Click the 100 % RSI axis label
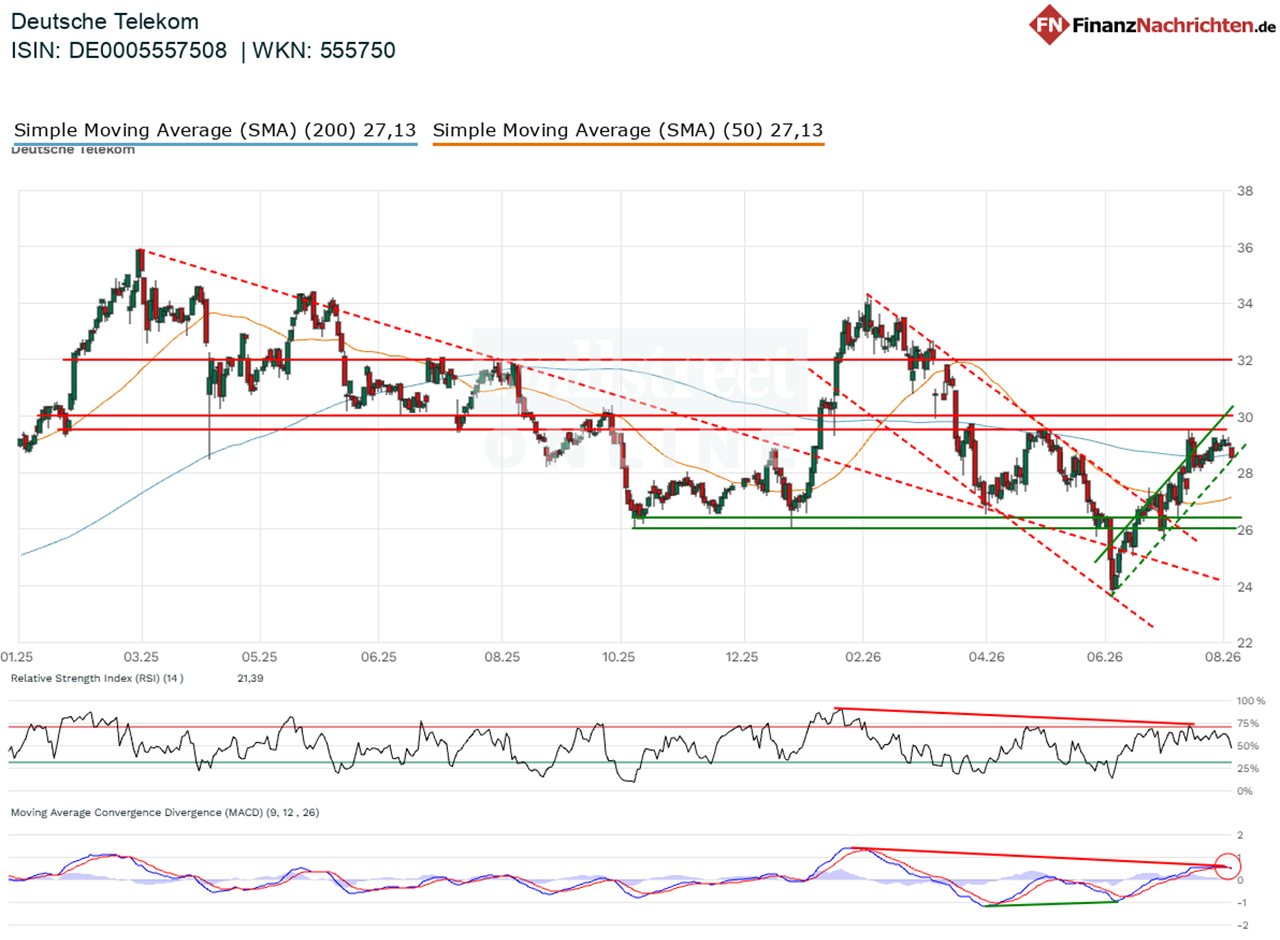Viewport: 1280px width, 940px height. pos(1250,701)
